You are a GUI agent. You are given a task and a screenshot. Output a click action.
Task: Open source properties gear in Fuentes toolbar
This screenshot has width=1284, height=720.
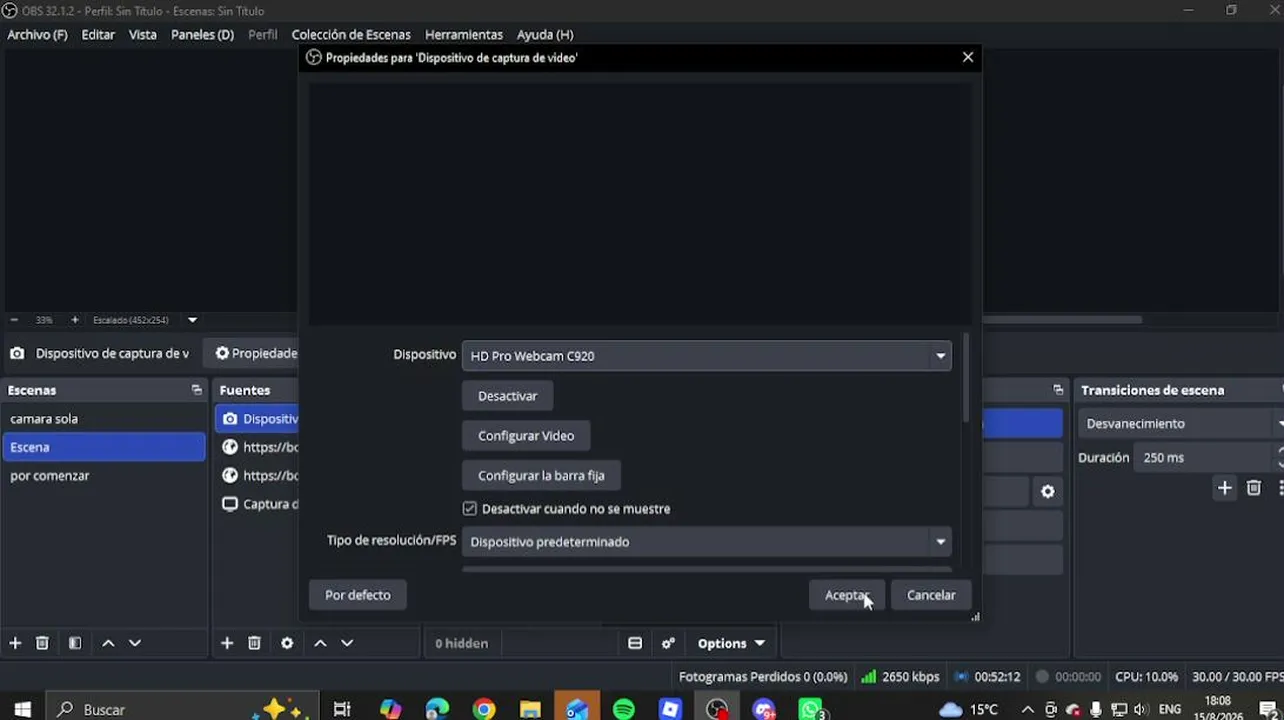(287, 643)
